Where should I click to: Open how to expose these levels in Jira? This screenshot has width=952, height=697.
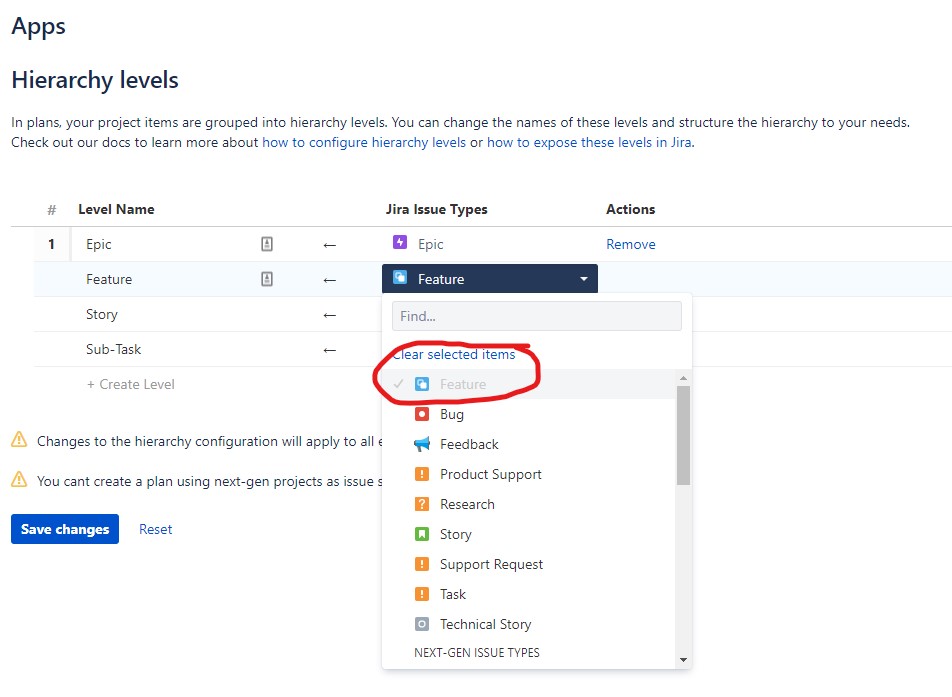point(589,142)
